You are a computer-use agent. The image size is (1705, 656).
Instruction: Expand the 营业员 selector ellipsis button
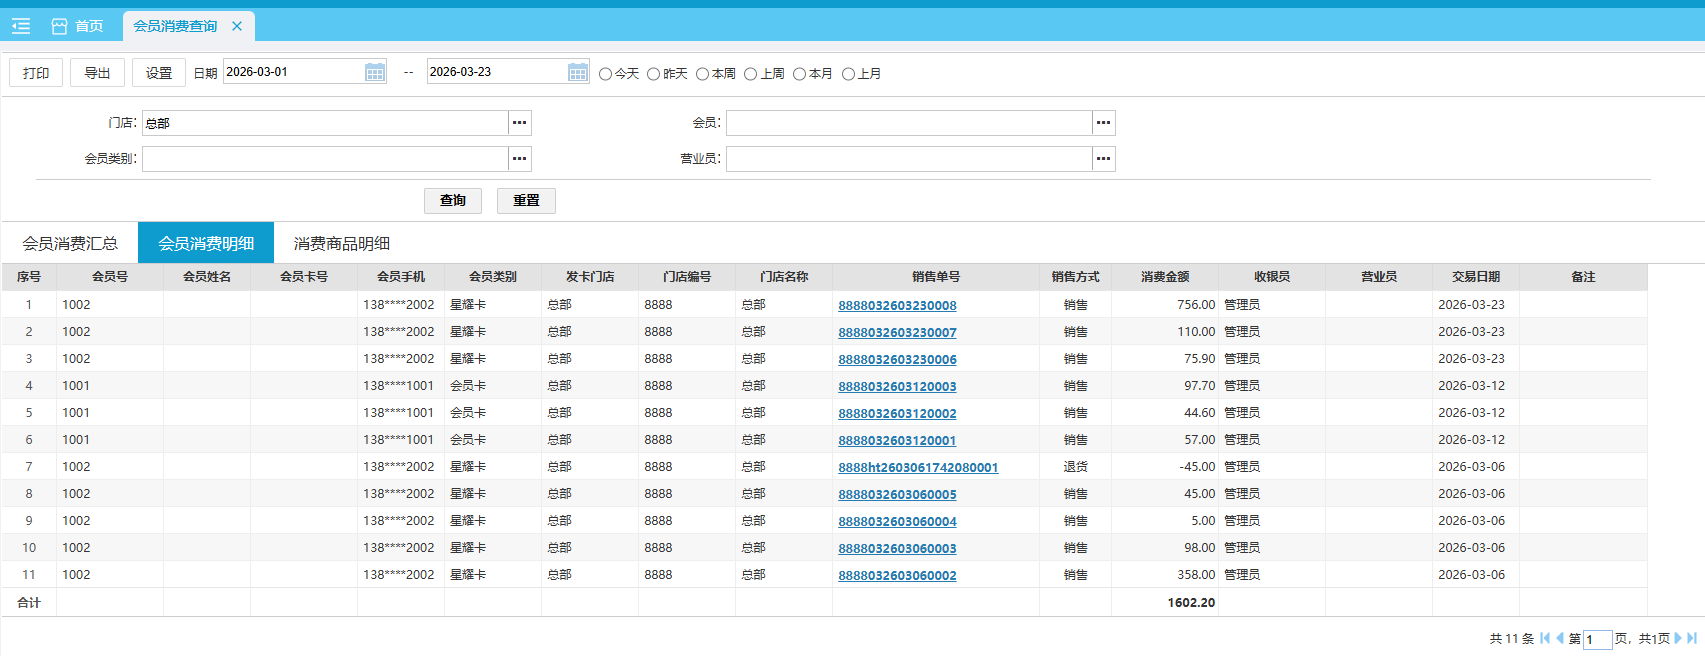coord(1103,159)
